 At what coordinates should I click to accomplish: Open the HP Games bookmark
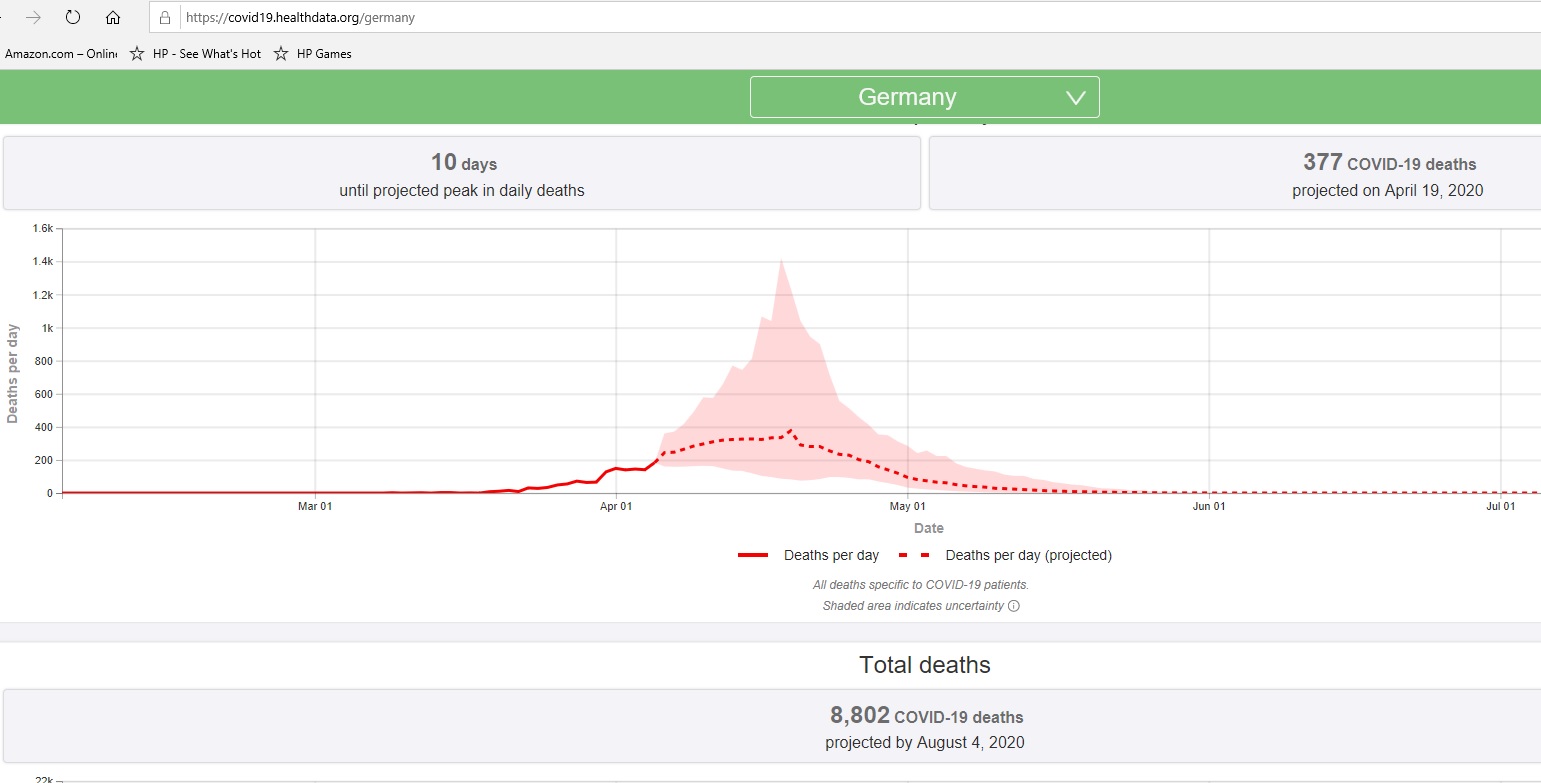click(x=324, y=54)
